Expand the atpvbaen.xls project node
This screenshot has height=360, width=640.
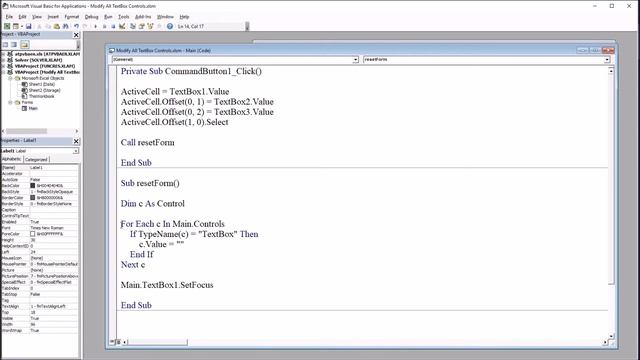click(x=4, y=54)
